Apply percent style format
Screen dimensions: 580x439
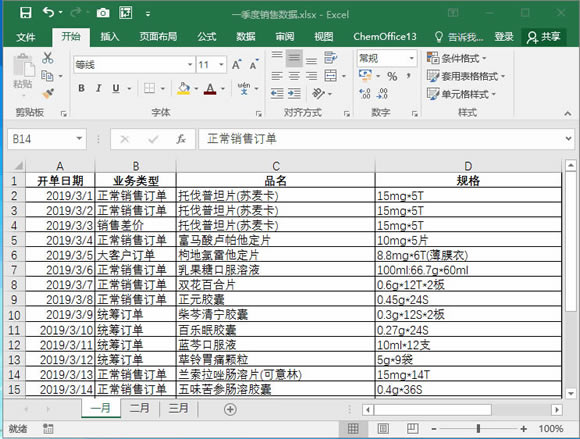tap(392, 77)
